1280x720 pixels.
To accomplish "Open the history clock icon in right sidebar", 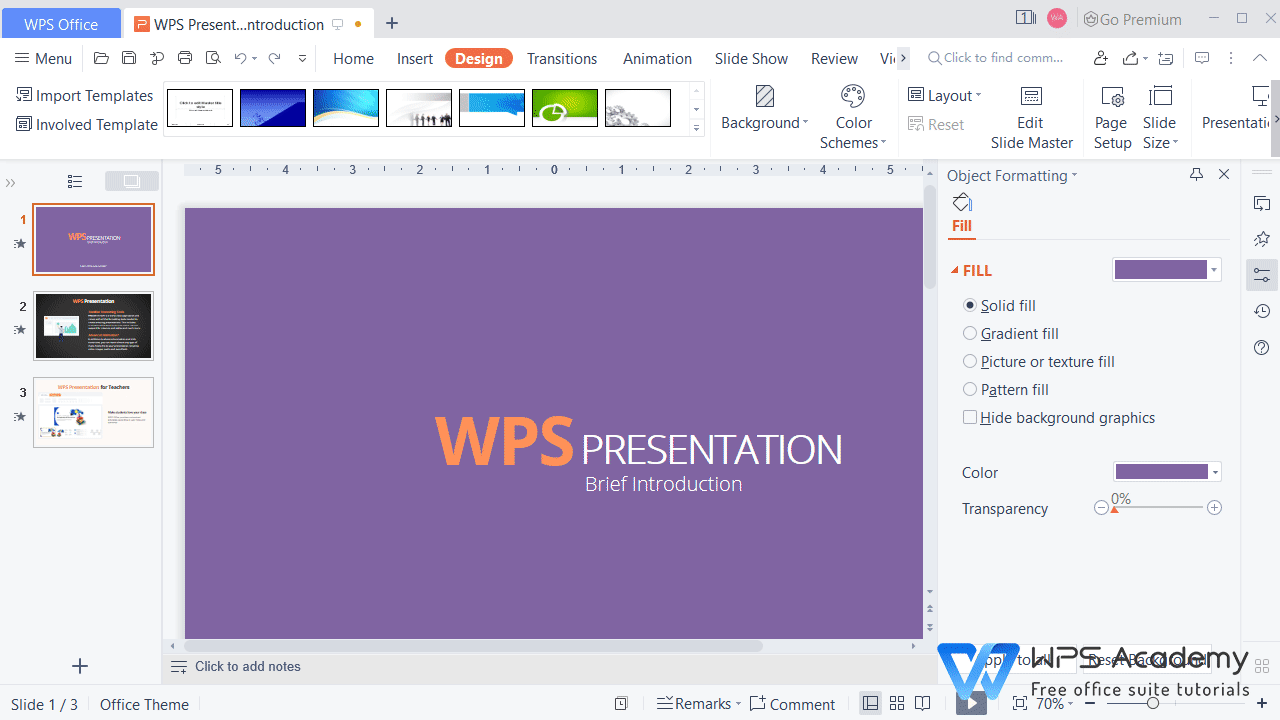I will (1262, 312).
